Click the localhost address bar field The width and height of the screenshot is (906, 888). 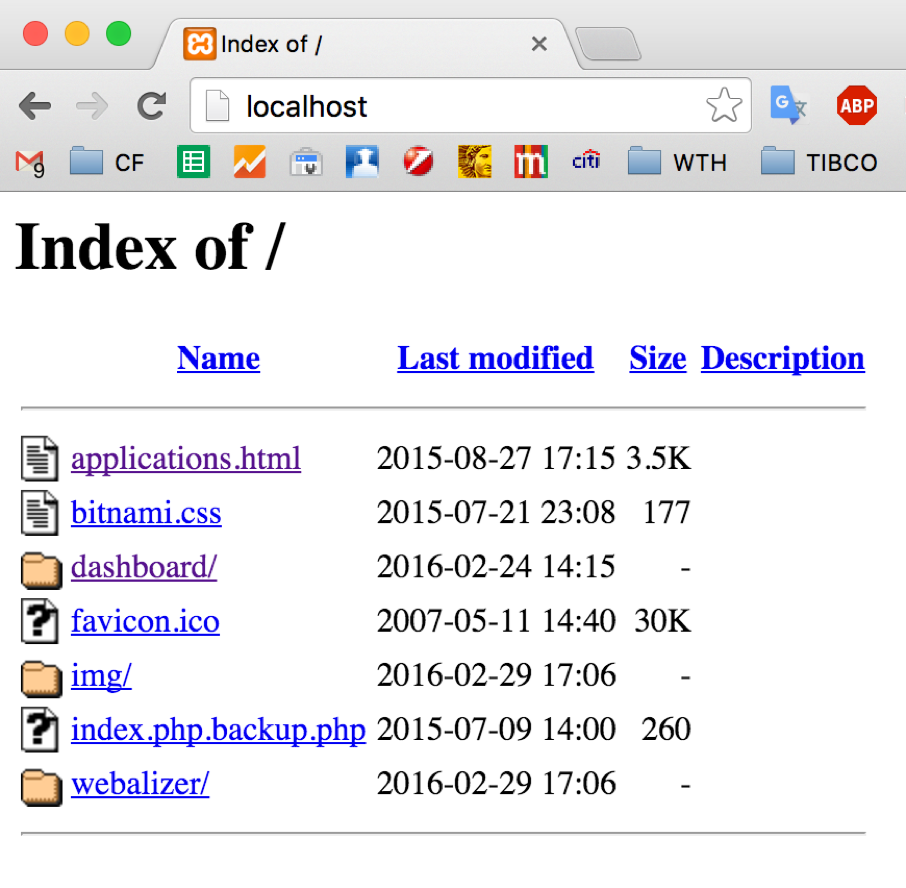[460, 106]
